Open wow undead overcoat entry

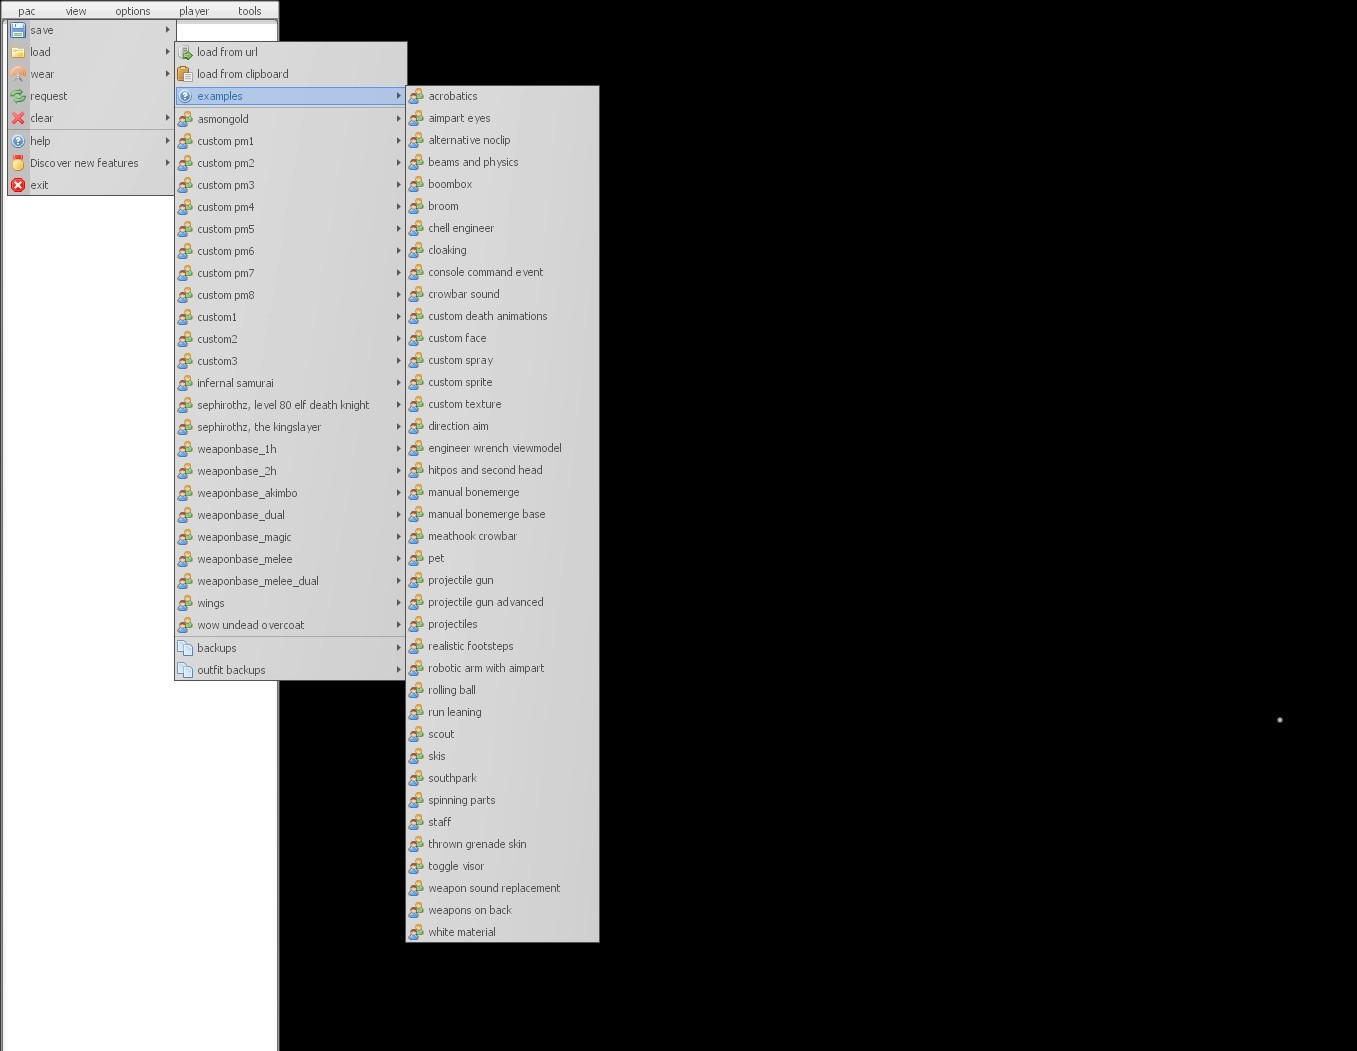pyautogui.click(x=290, y=625)
